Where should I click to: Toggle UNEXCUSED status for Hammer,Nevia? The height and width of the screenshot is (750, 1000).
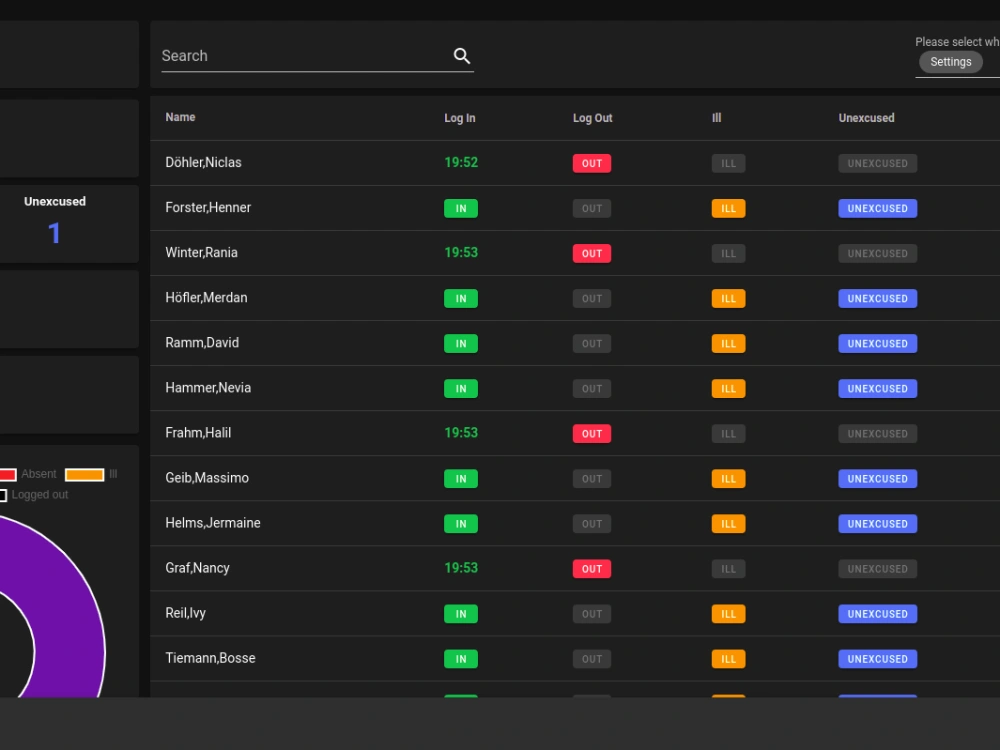tap(877, 388)
